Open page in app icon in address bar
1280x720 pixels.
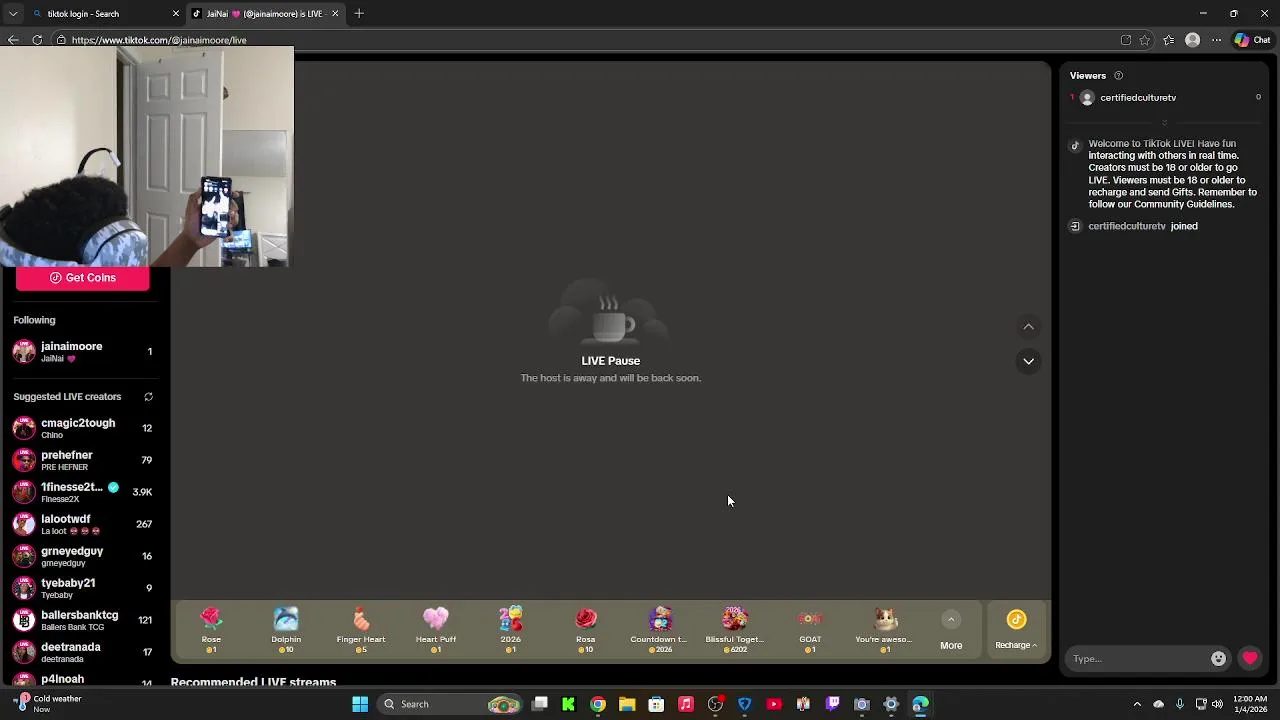point(1126,40)
